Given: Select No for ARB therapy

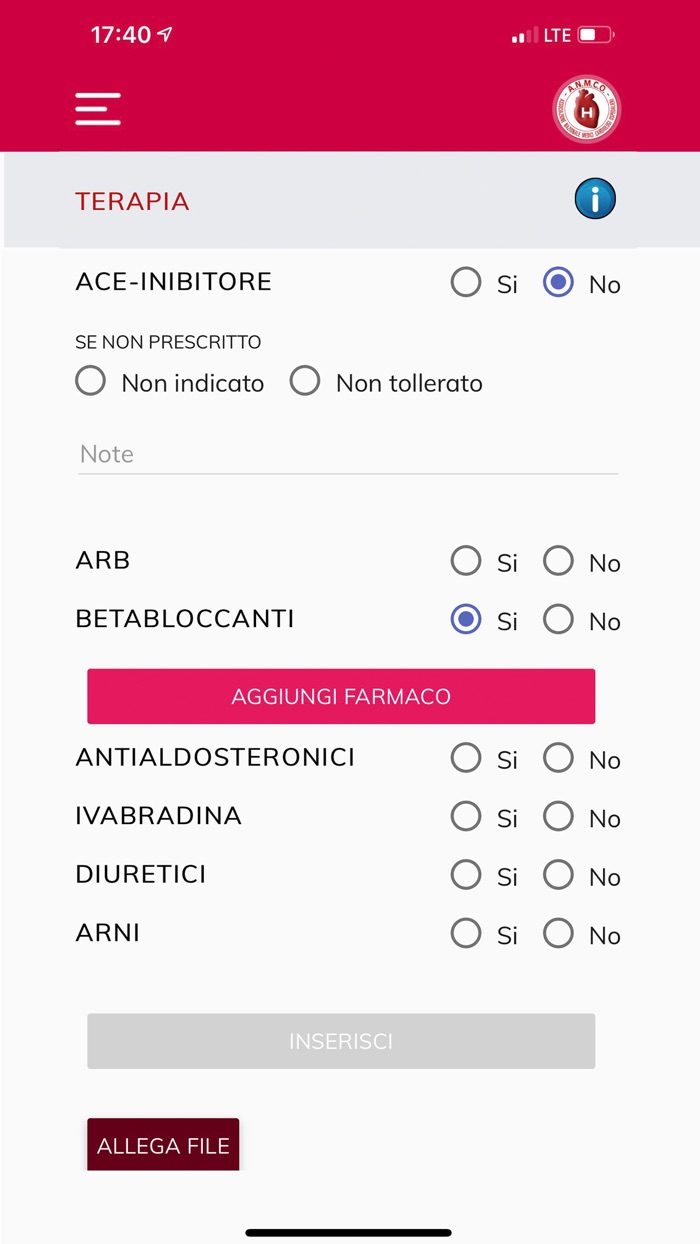Looking at the screenshot, I should pyautogui.click(x=558, y=561).
